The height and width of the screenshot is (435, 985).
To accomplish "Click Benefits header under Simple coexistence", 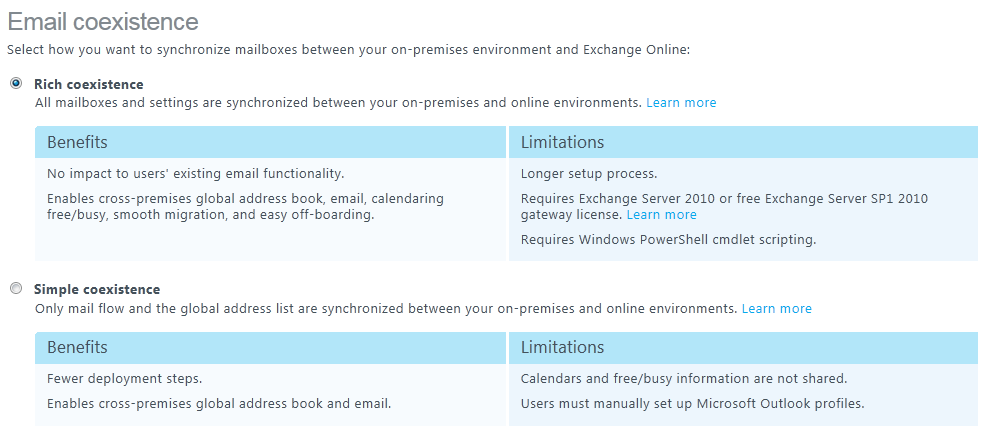I will coord(77,347).
